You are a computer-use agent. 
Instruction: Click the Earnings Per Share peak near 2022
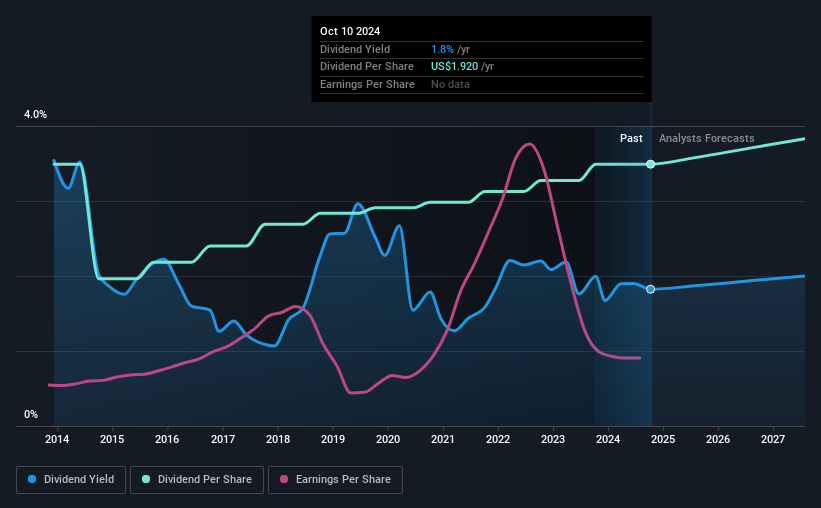point(530,144)
